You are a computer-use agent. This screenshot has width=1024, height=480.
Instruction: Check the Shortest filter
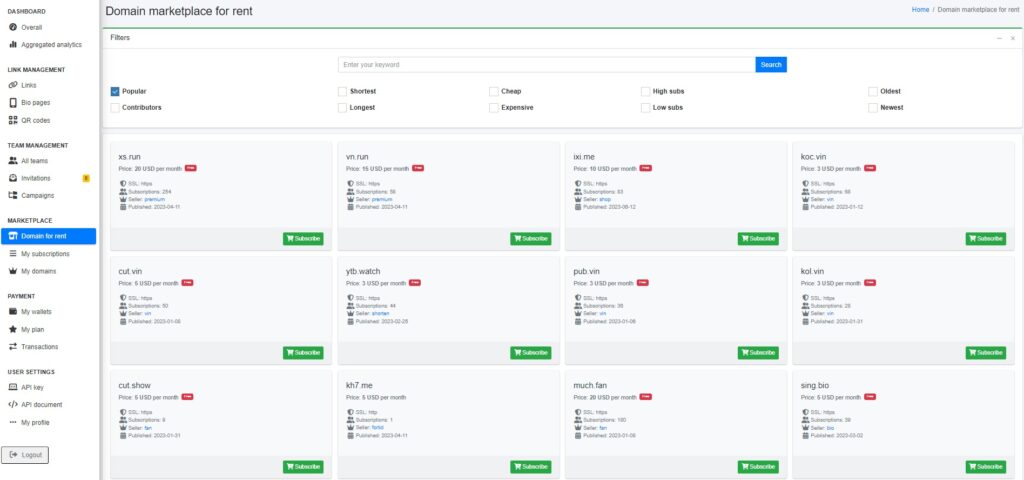click(x=342, y=91)
